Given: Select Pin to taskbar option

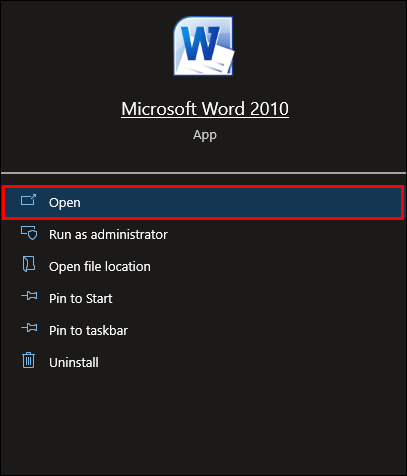Looking at the screenshot, I should pos(88,330).
